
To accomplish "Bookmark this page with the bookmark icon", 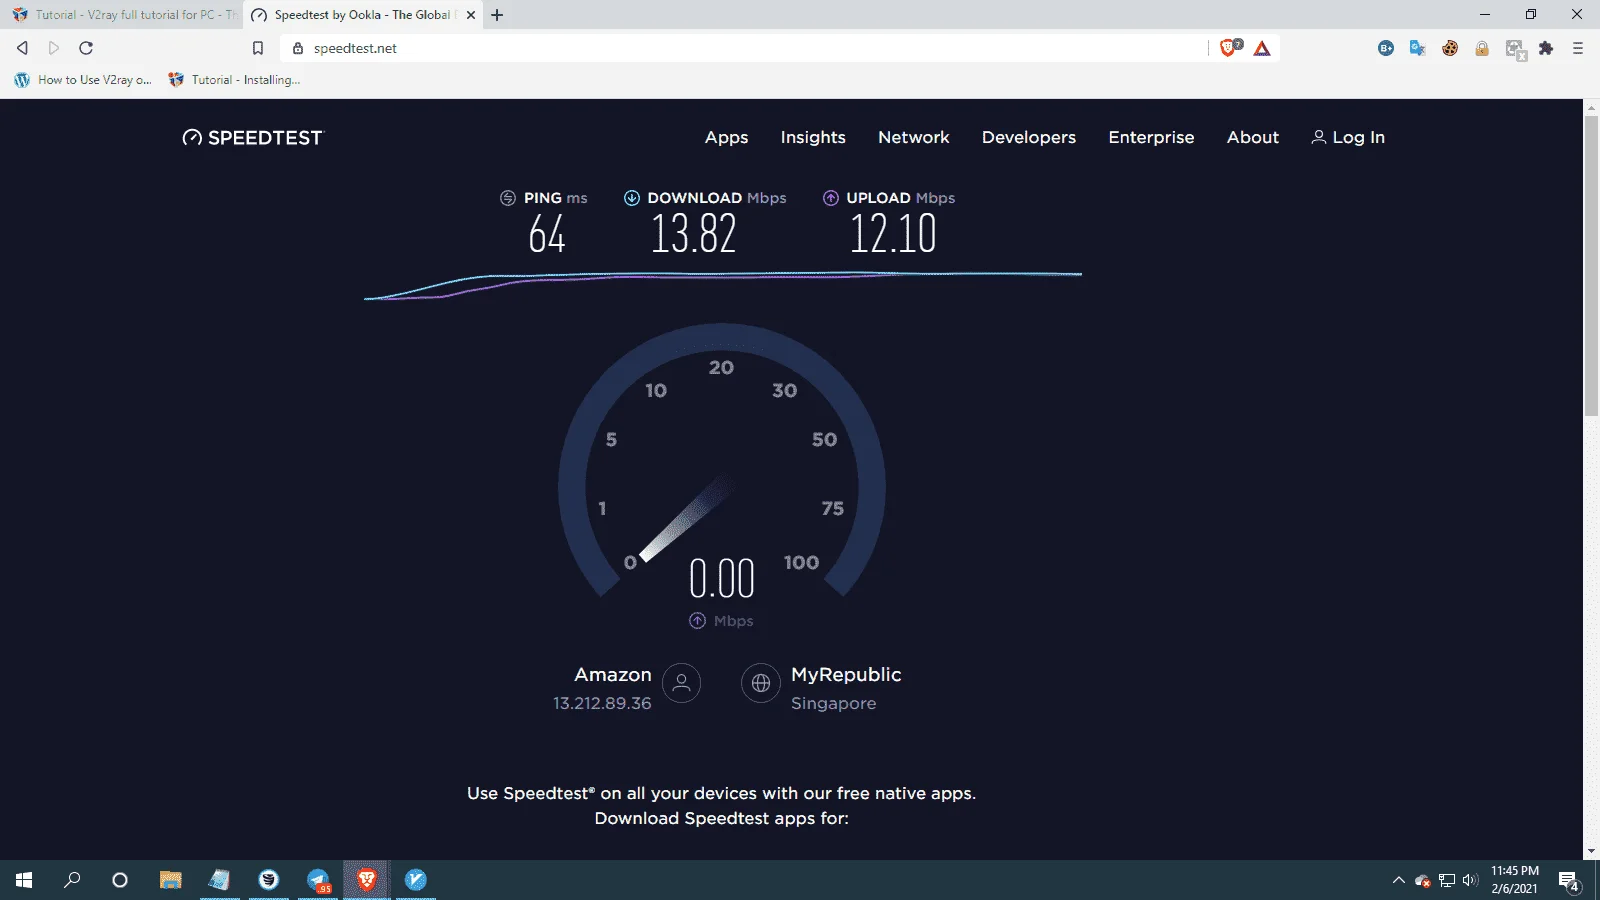I will coord(258,48).
